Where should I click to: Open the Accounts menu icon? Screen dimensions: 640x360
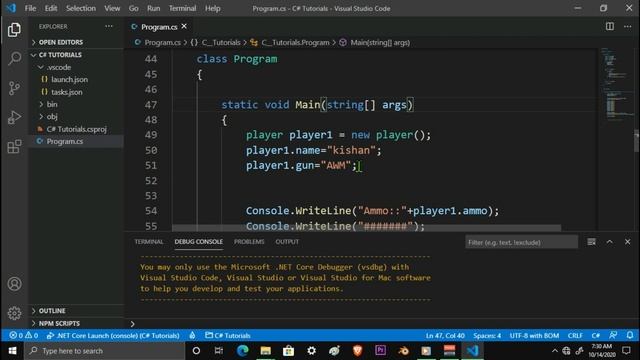click(14, 284)
